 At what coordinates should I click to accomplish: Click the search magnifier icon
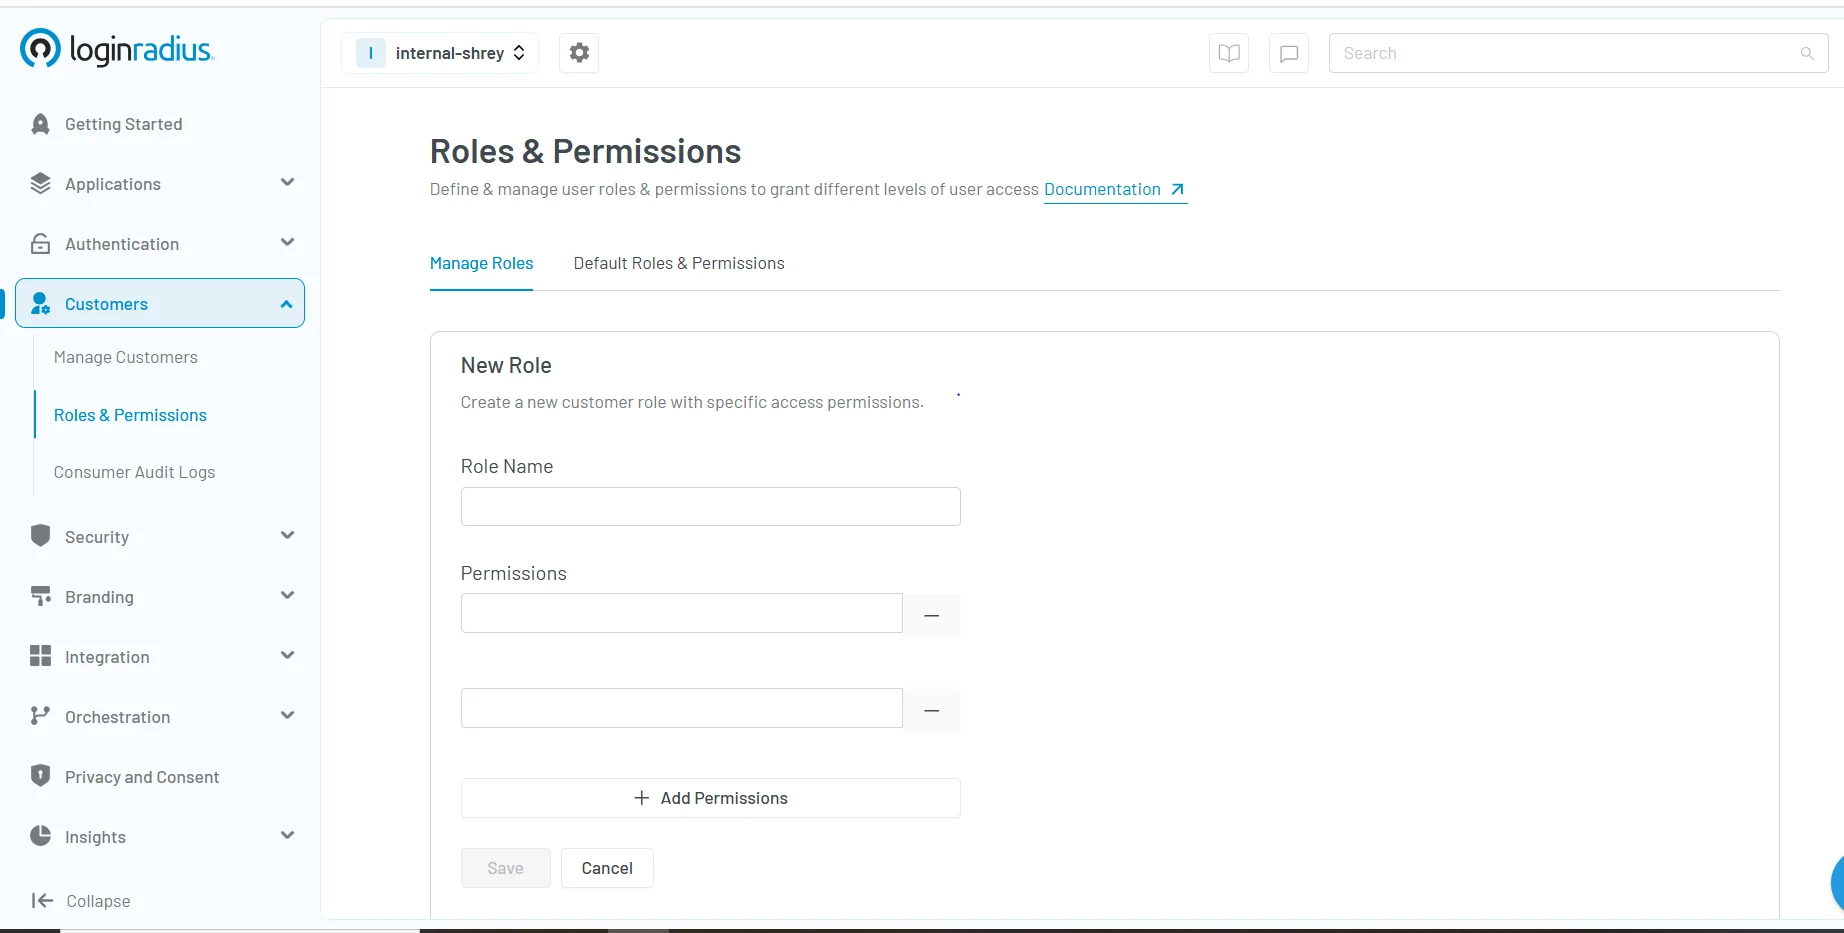point(1805,53)
